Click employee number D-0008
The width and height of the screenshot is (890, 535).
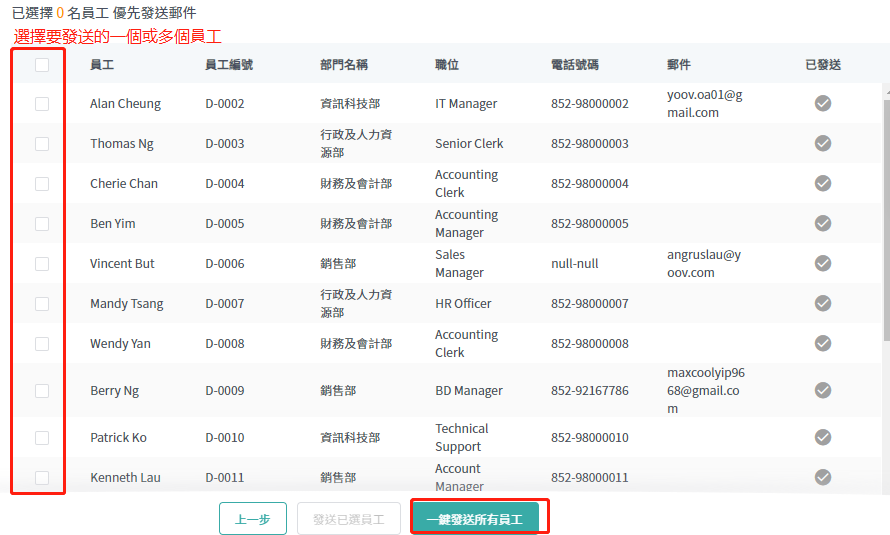coord(225,344)
